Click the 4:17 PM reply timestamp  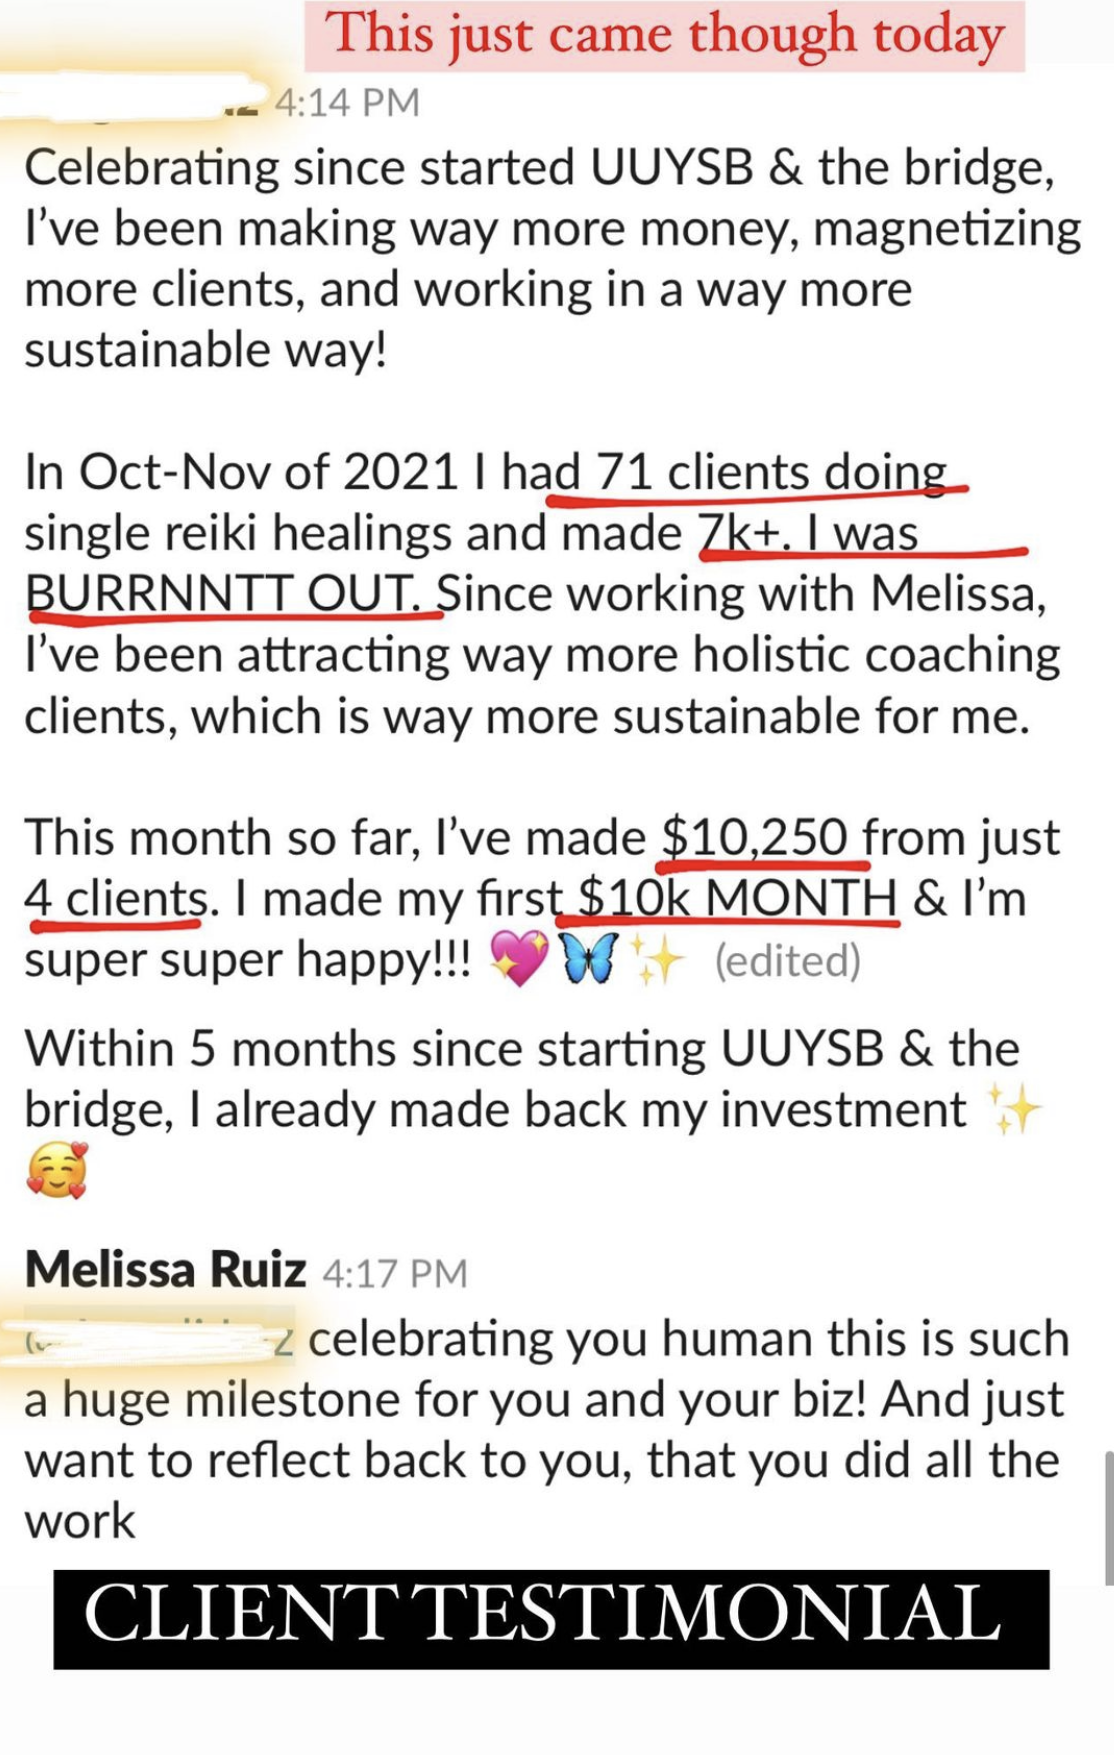tap(395, 1273)
